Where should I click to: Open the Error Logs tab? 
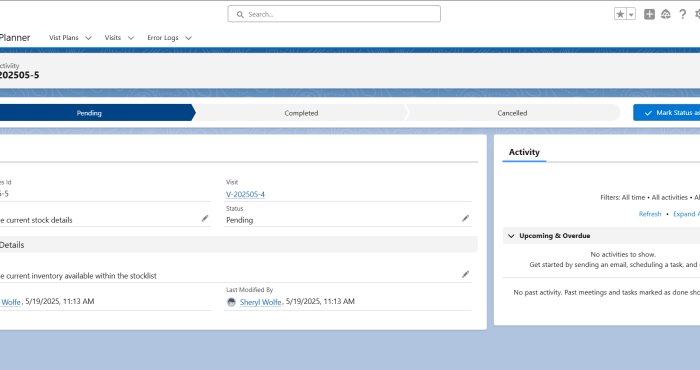tap(163, 38)
